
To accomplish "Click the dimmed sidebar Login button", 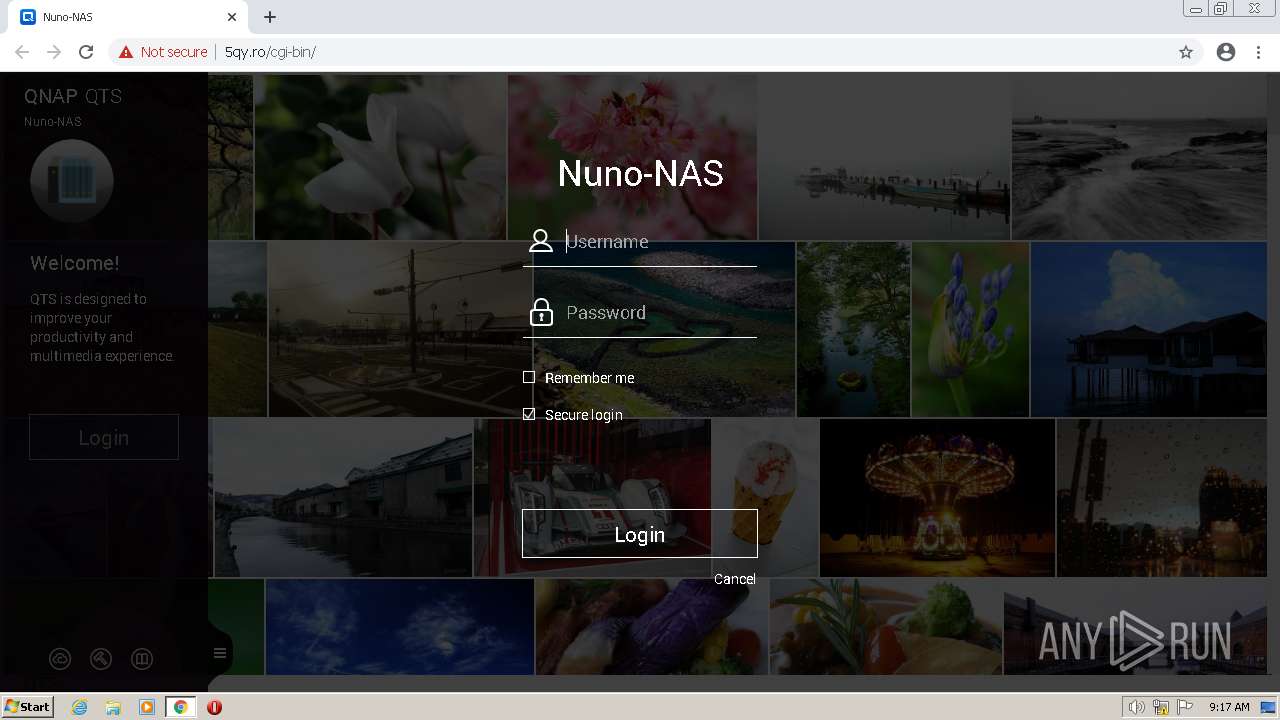I will click(104, 437).
